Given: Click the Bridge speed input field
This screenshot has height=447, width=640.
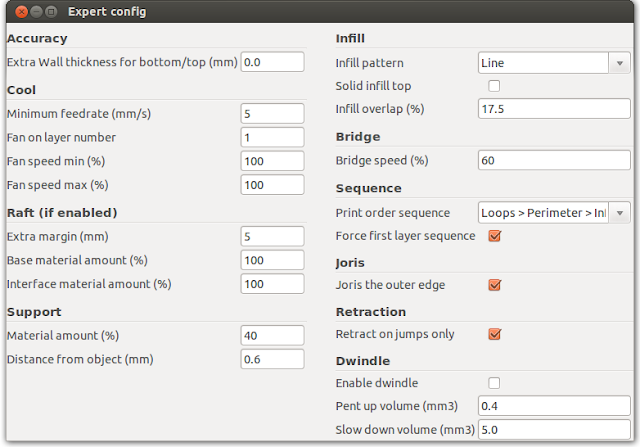Looking at the screenshot, I should (553, 160).
